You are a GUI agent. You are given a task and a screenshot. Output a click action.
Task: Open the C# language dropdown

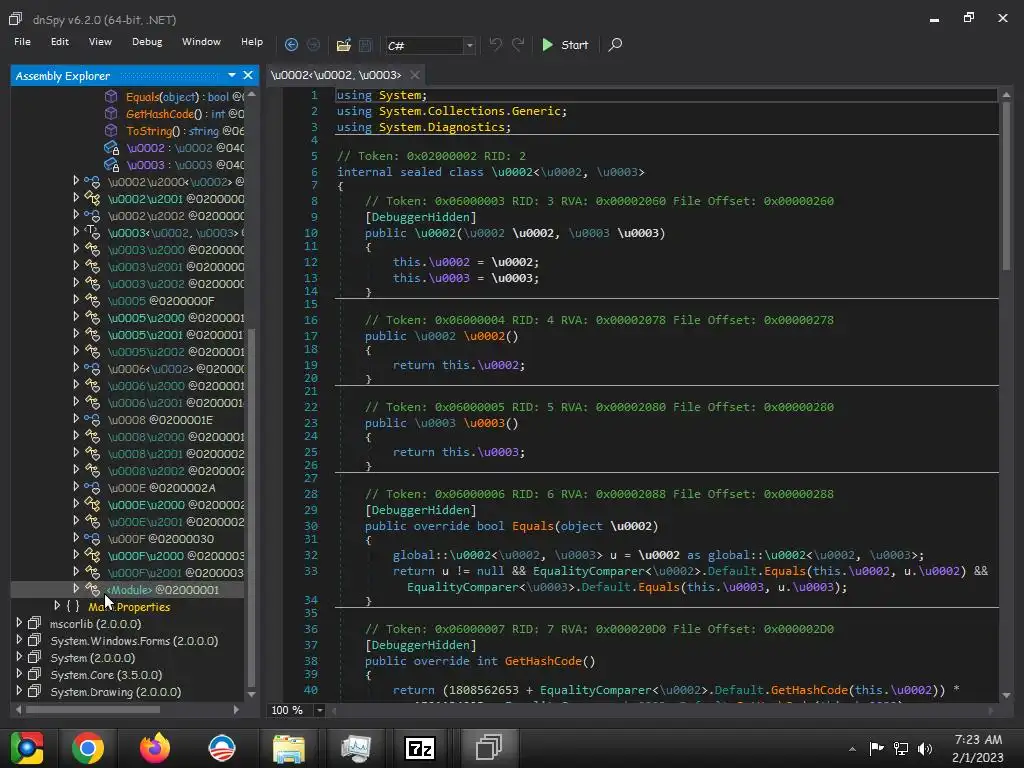[x=468, y=45]
